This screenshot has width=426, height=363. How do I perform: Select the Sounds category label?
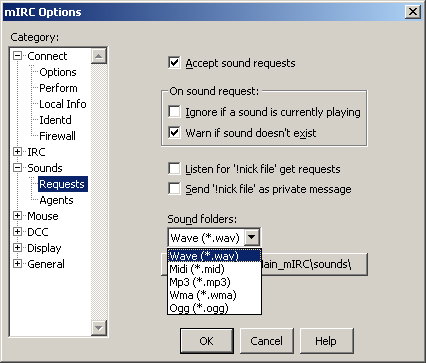pyautogui.click(x=45, y=168)
